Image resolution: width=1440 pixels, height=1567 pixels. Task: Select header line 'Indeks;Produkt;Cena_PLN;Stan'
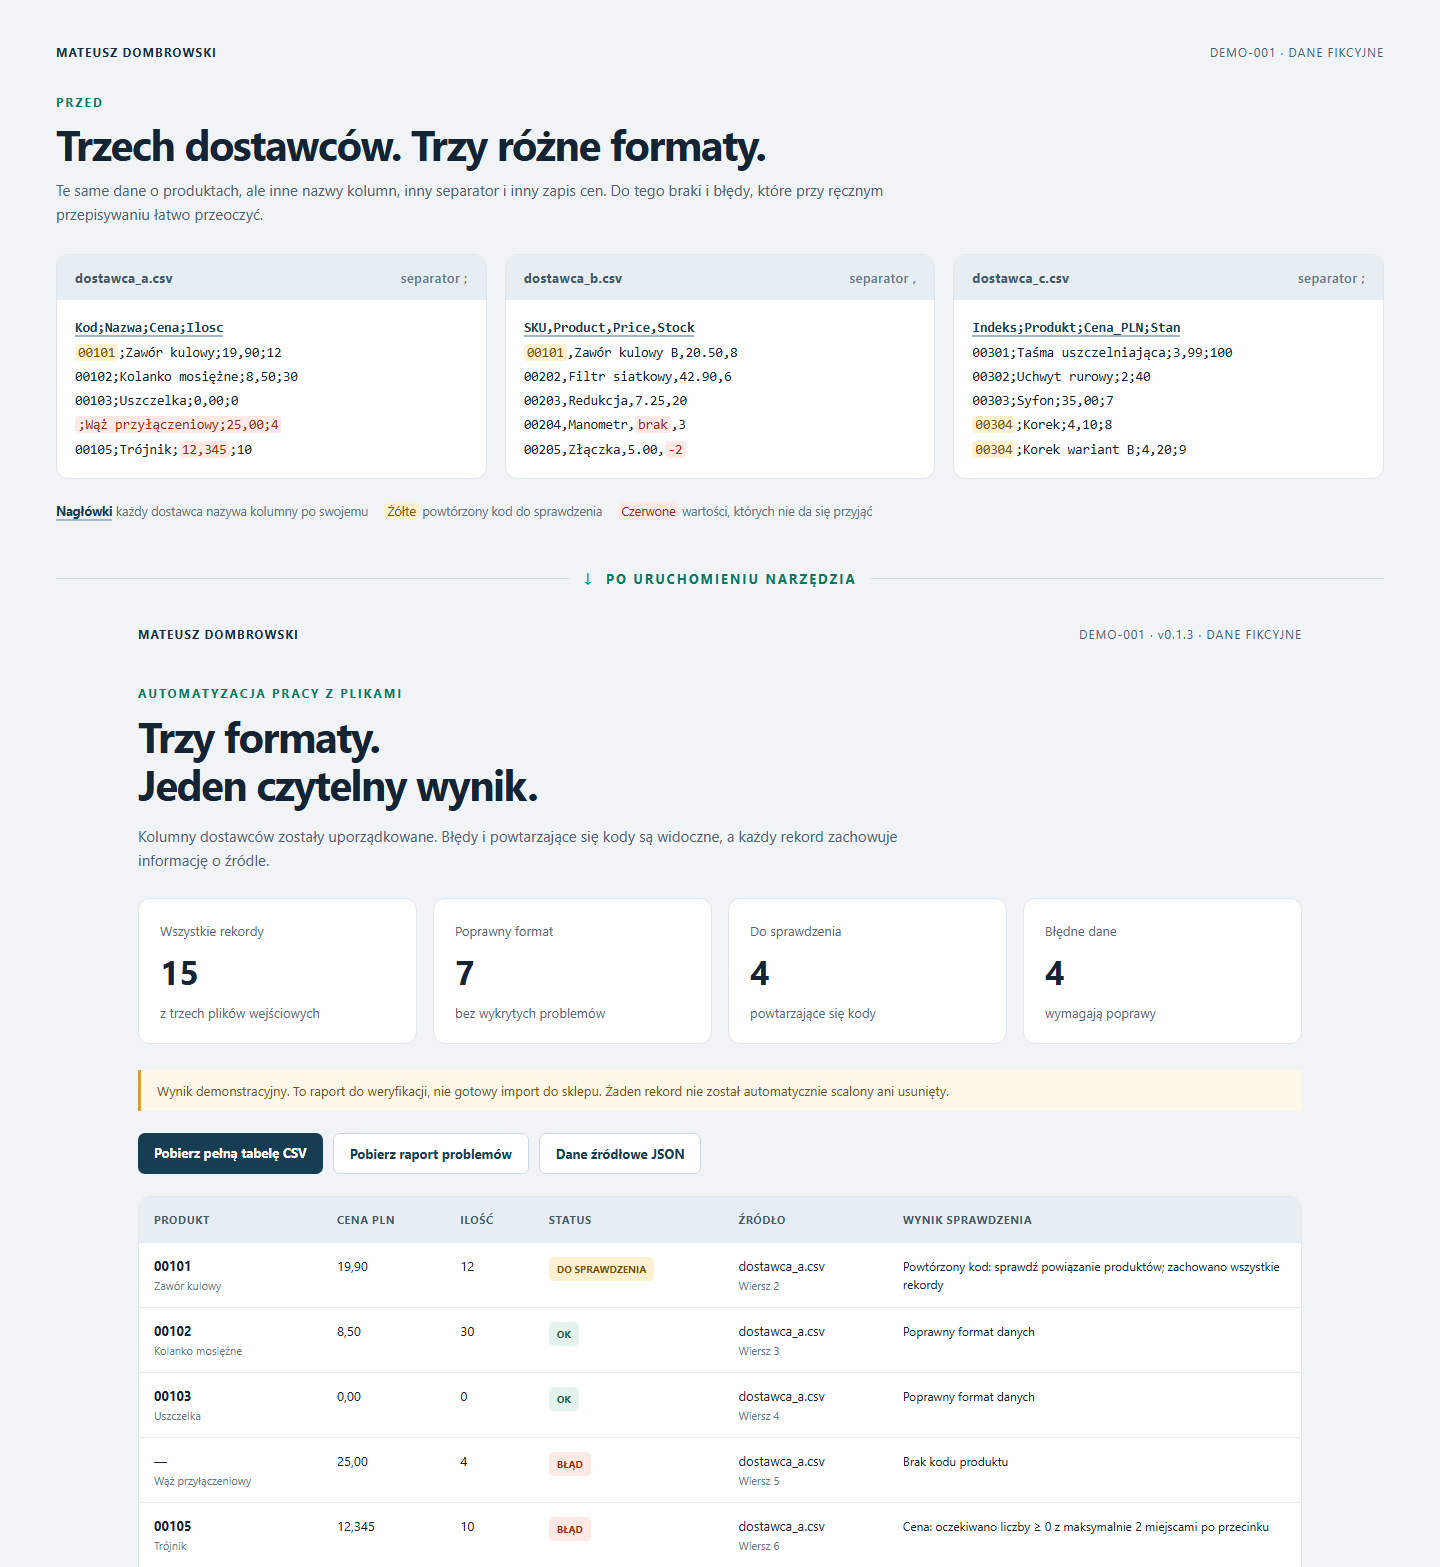coord(1076,328)
